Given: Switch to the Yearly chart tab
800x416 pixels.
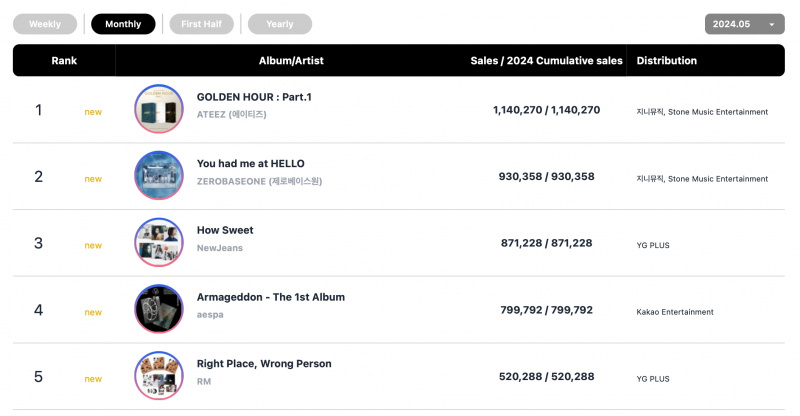Looking at the screenshot, I should (x=280, y=24).
